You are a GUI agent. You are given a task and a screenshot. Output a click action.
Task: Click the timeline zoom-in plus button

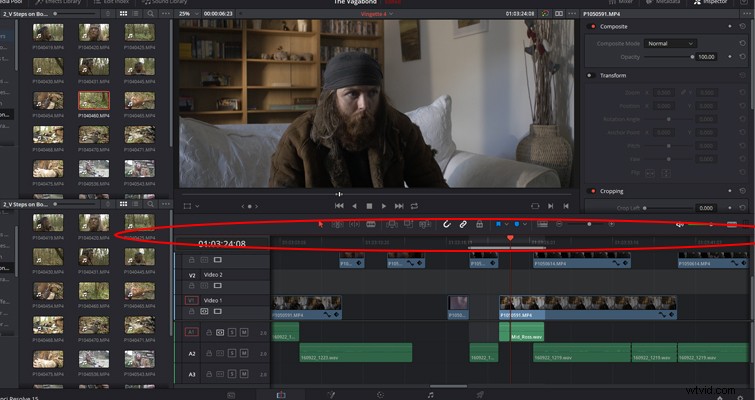(x=612, y=224)
